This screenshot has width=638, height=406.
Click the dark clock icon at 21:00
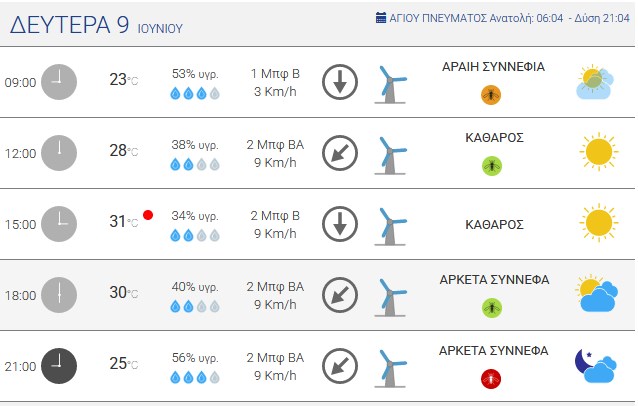tap(59, 366)
